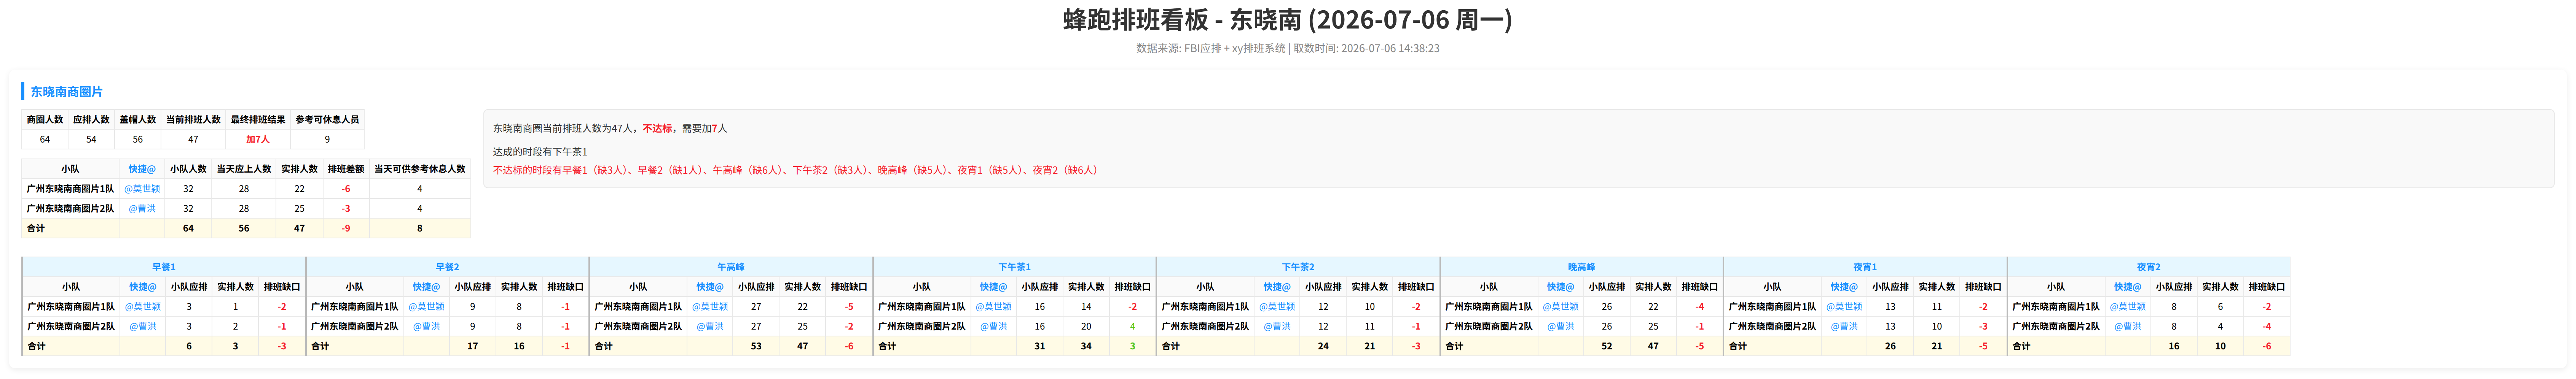Viewport: 2576px width, 379px height.
Task: Click the -9 total in 排班差额 column
Action: pos(346,229)
